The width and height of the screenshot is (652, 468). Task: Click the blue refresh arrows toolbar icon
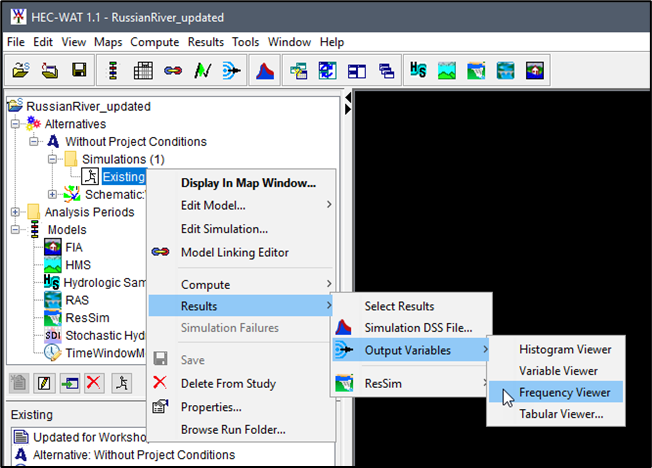coord(328,70)
